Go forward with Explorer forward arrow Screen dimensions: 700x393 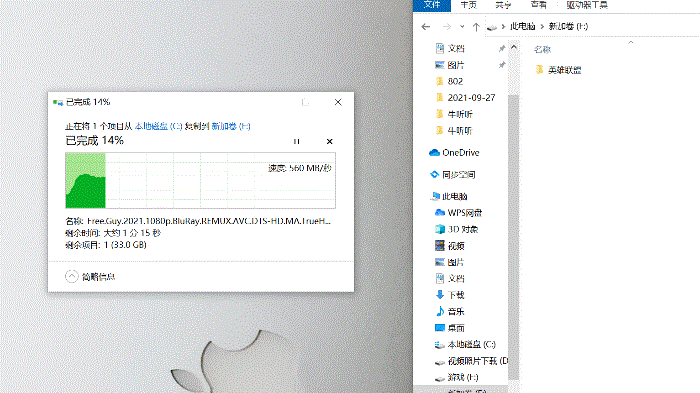(446, 27)
